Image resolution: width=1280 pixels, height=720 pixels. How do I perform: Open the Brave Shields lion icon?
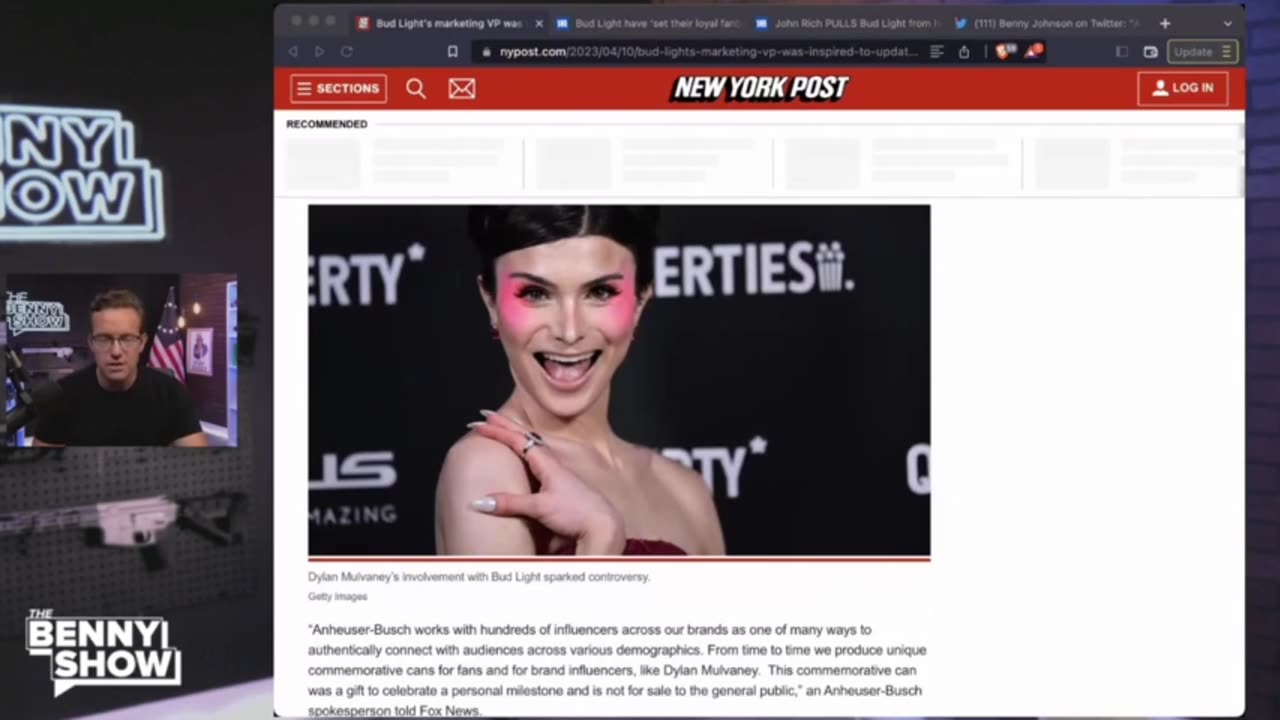point(1004,51)
